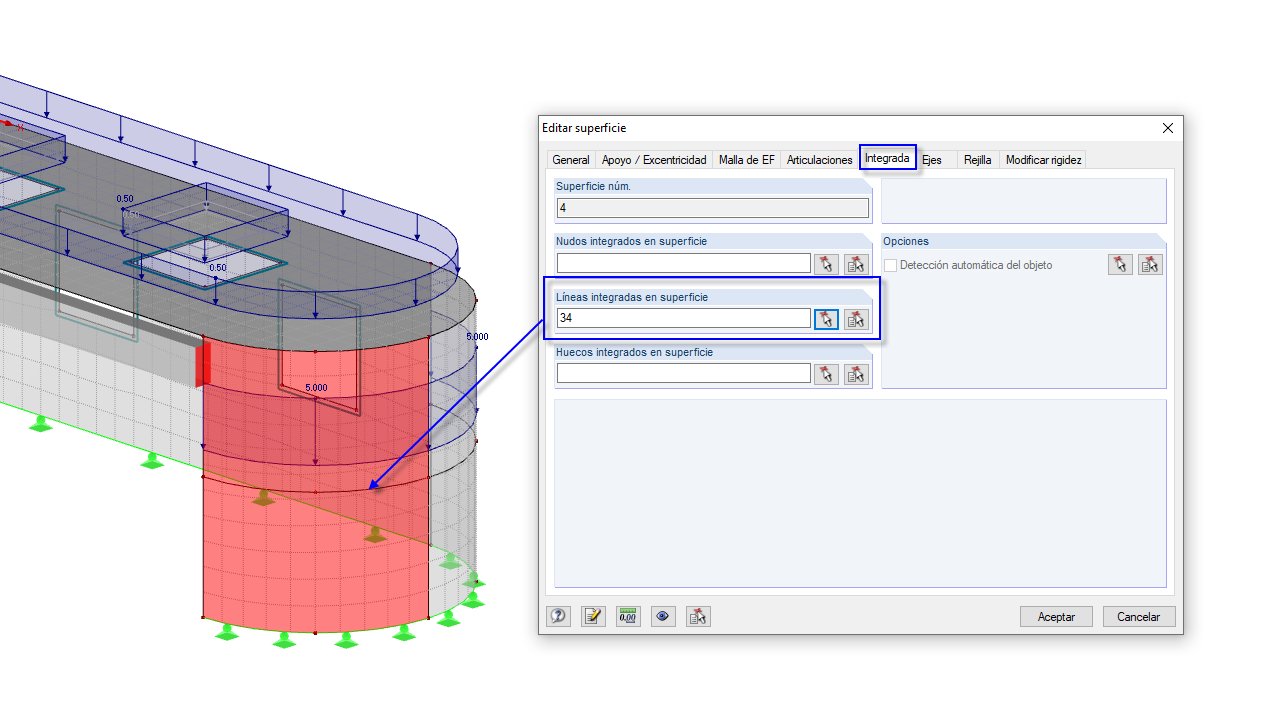
Task: Open the help button in dialog footer
Action: click(x=558, y=616)
